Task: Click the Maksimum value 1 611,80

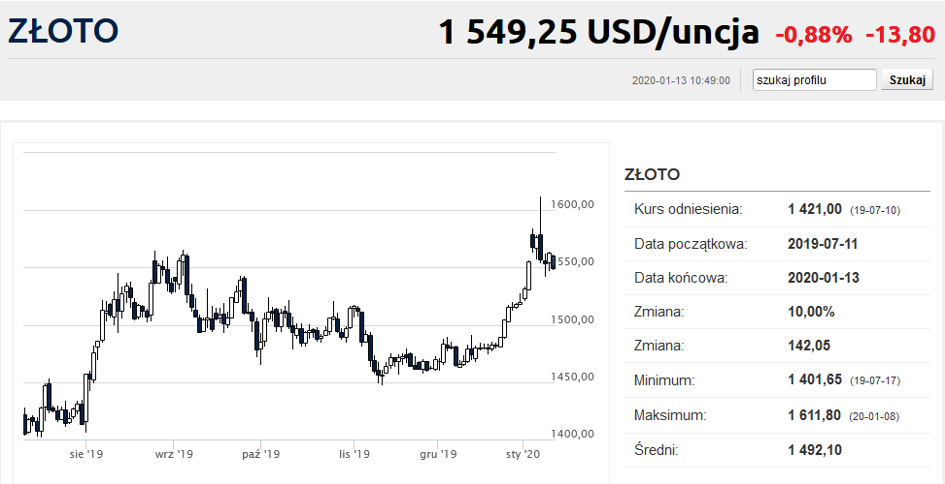Action: (x=814, y=415)
